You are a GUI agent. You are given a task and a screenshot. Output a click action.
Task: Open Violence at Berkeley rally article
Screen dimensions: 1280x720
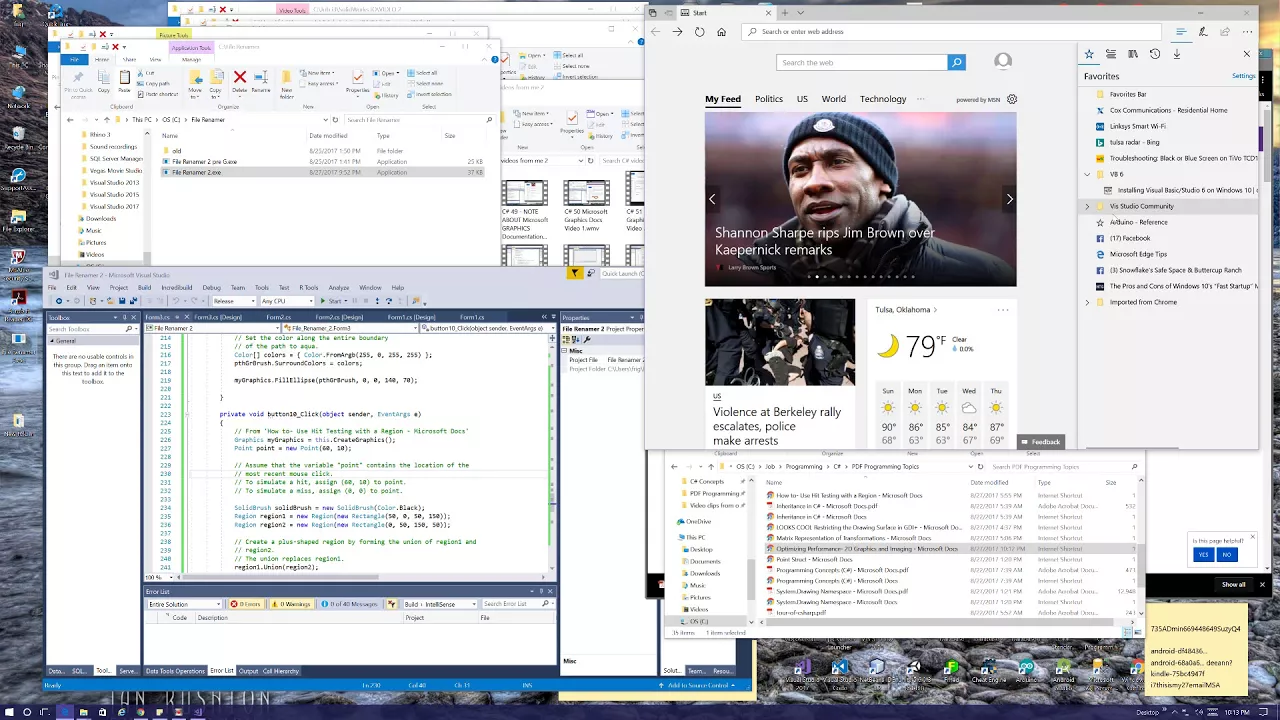(777, 426)
